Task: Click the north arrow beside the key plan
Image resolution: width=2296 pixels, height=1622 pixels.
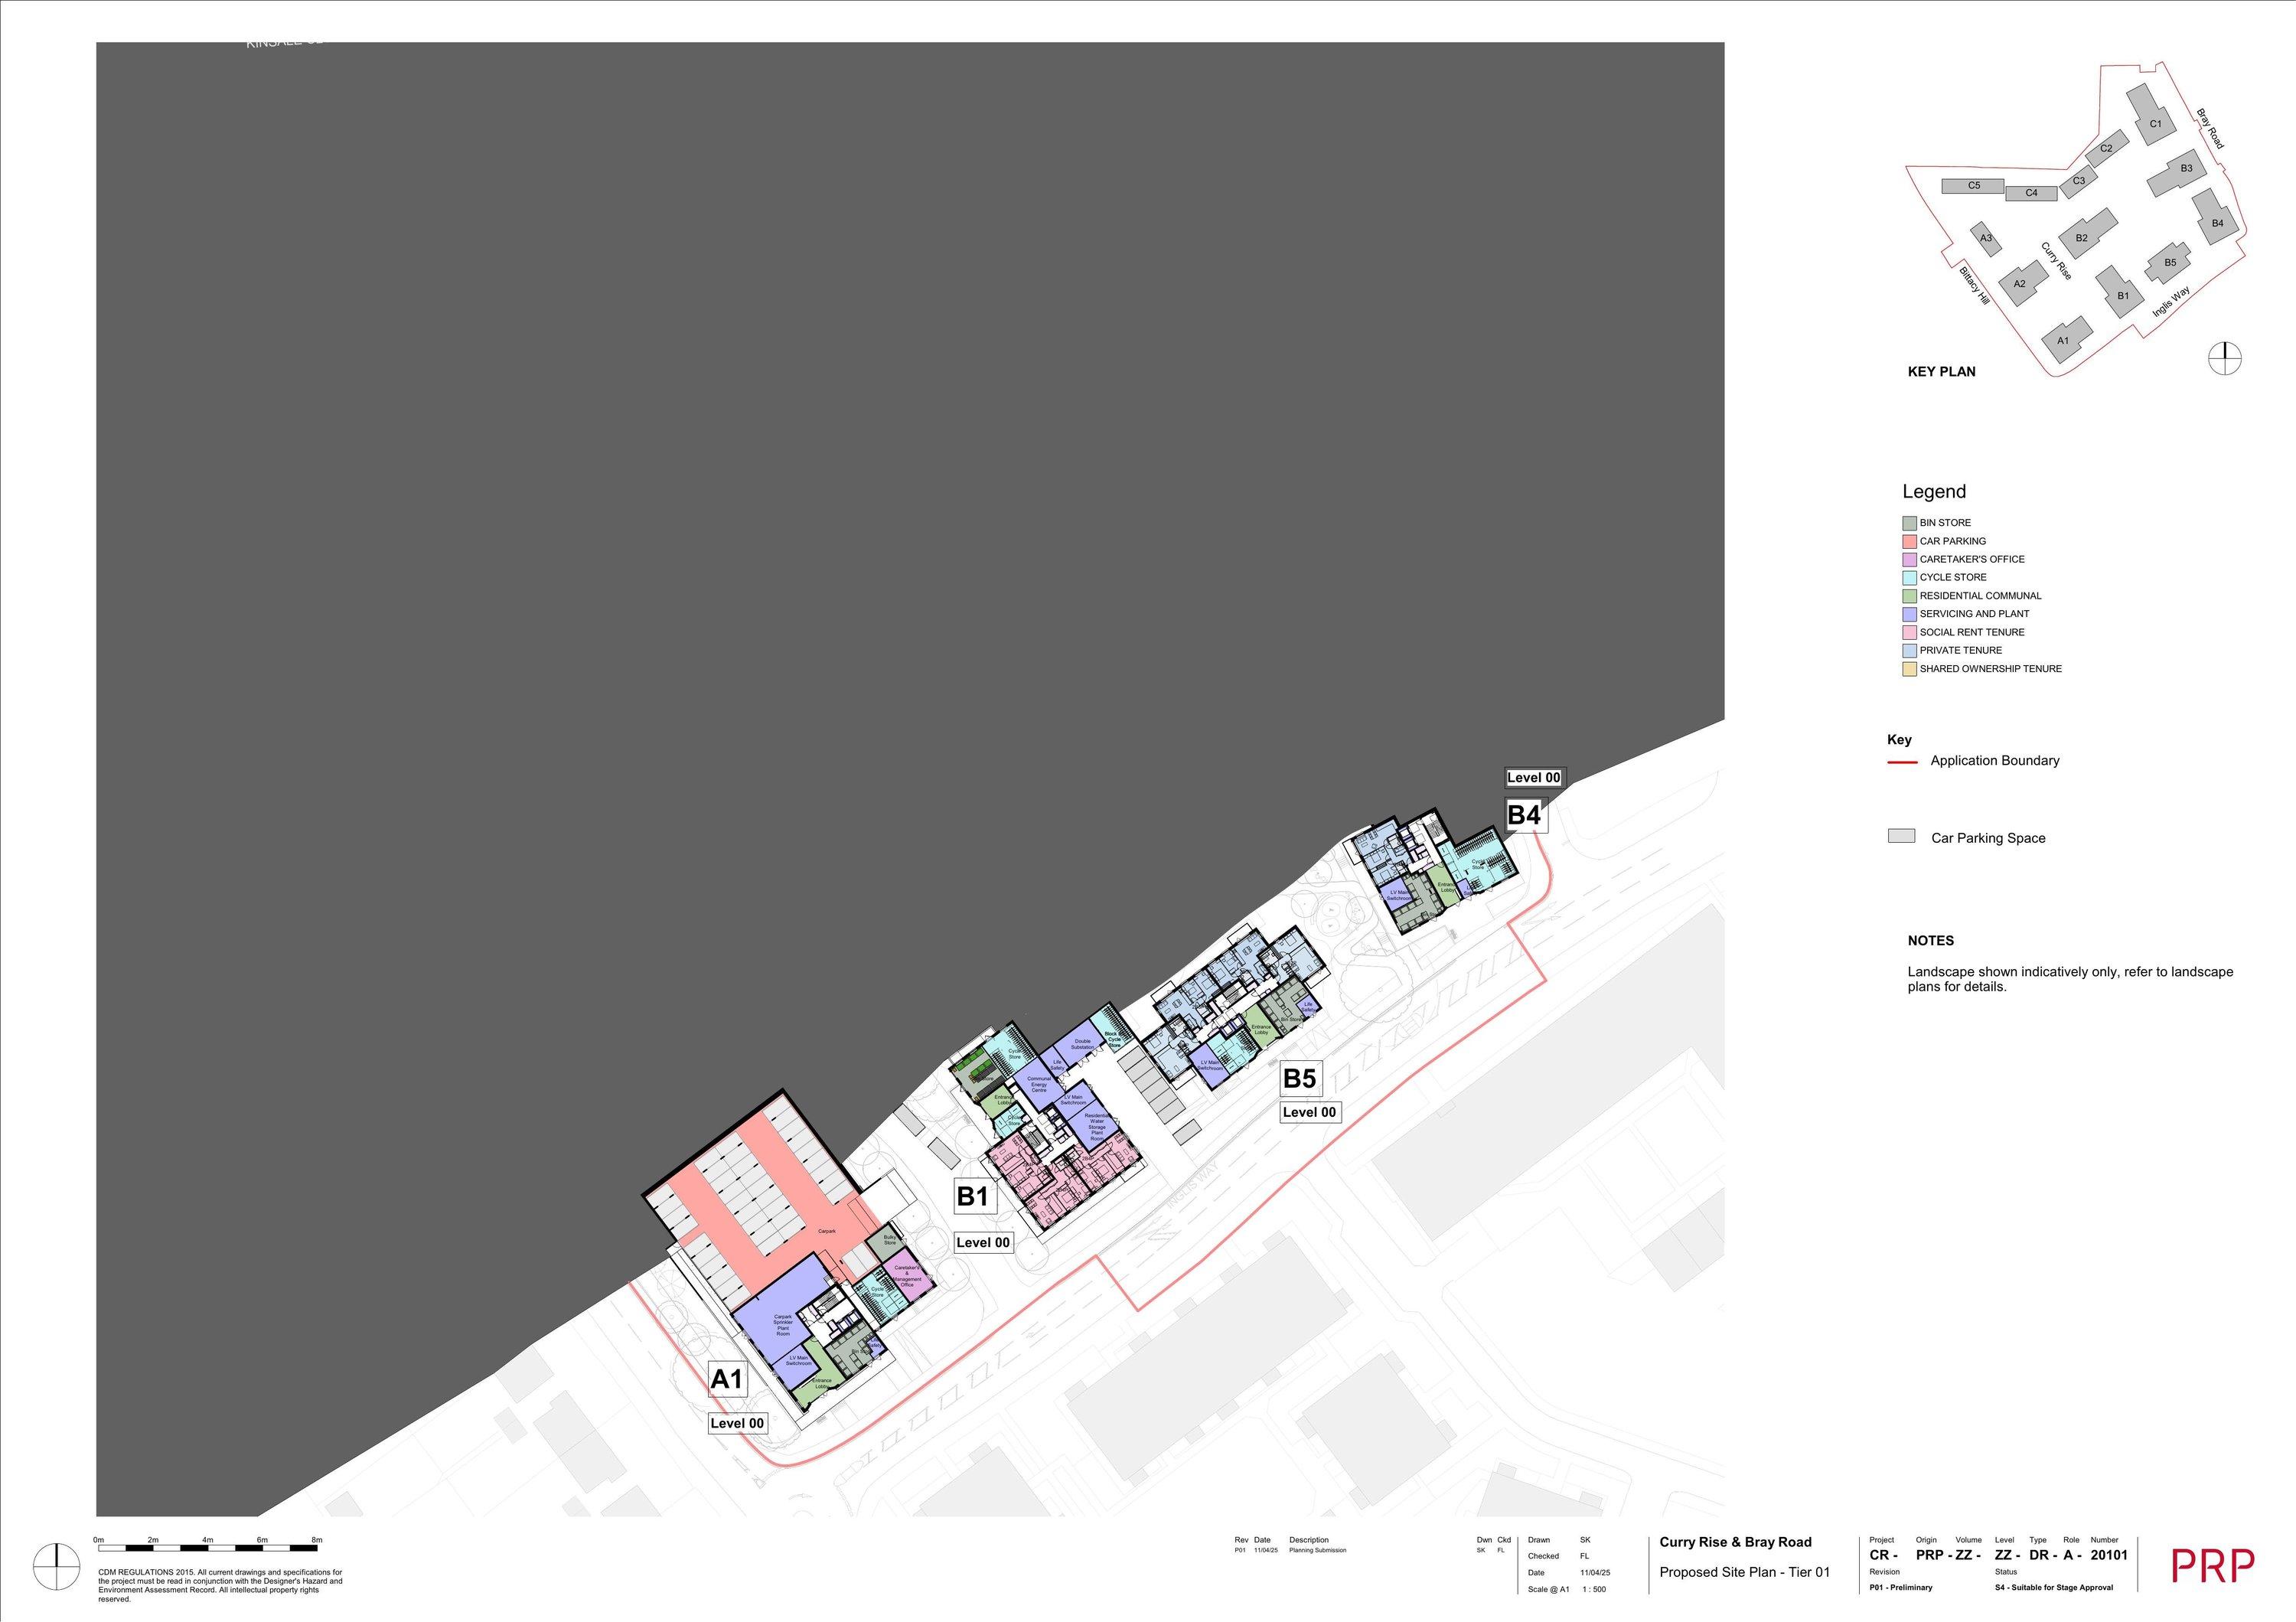Action: click(2224, 358)
